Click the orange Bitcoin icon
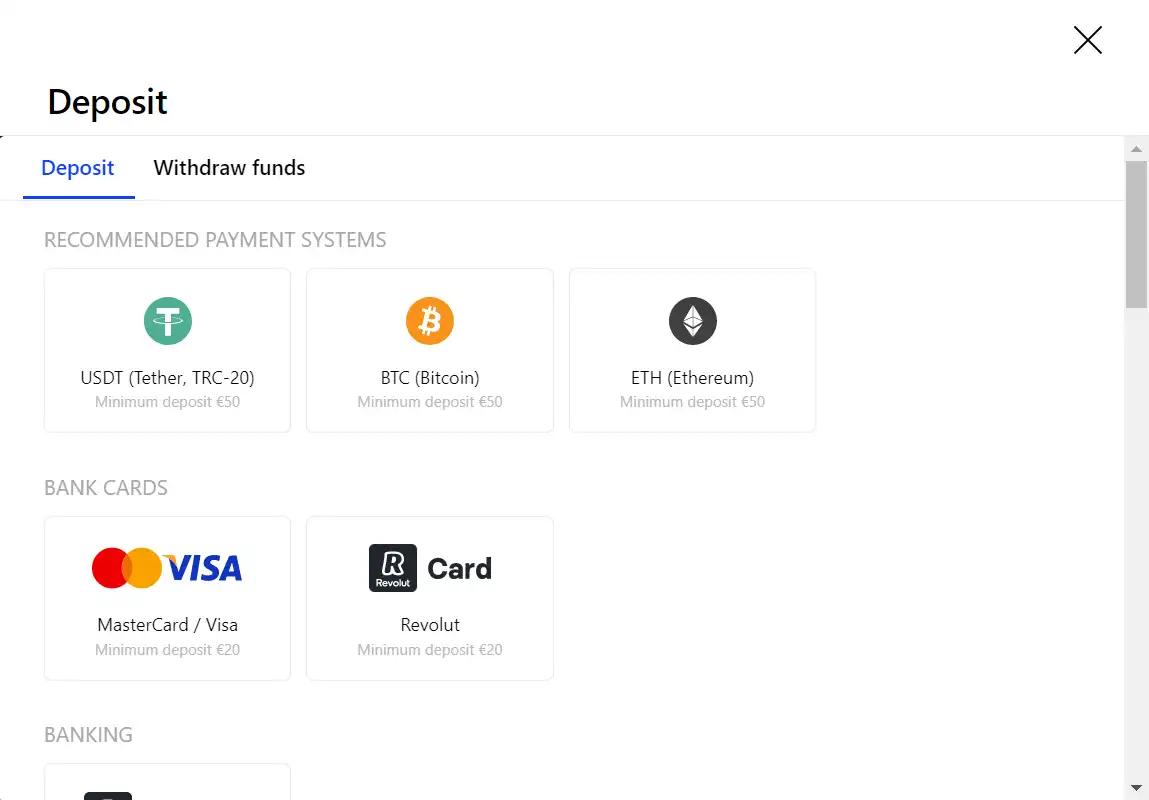This screenshot has width=1149, height=800. (x=430, y=321)
